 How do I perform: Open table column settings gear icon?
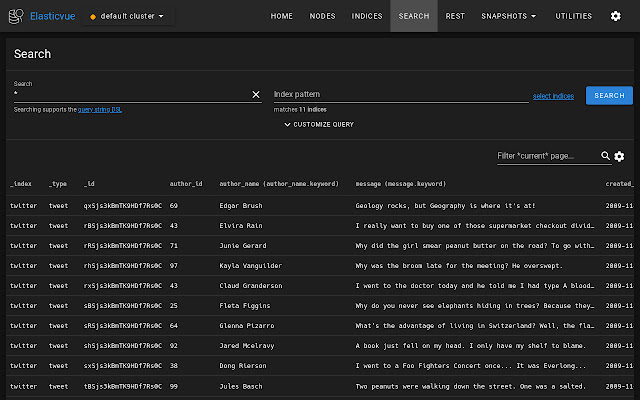pos(619,156)
